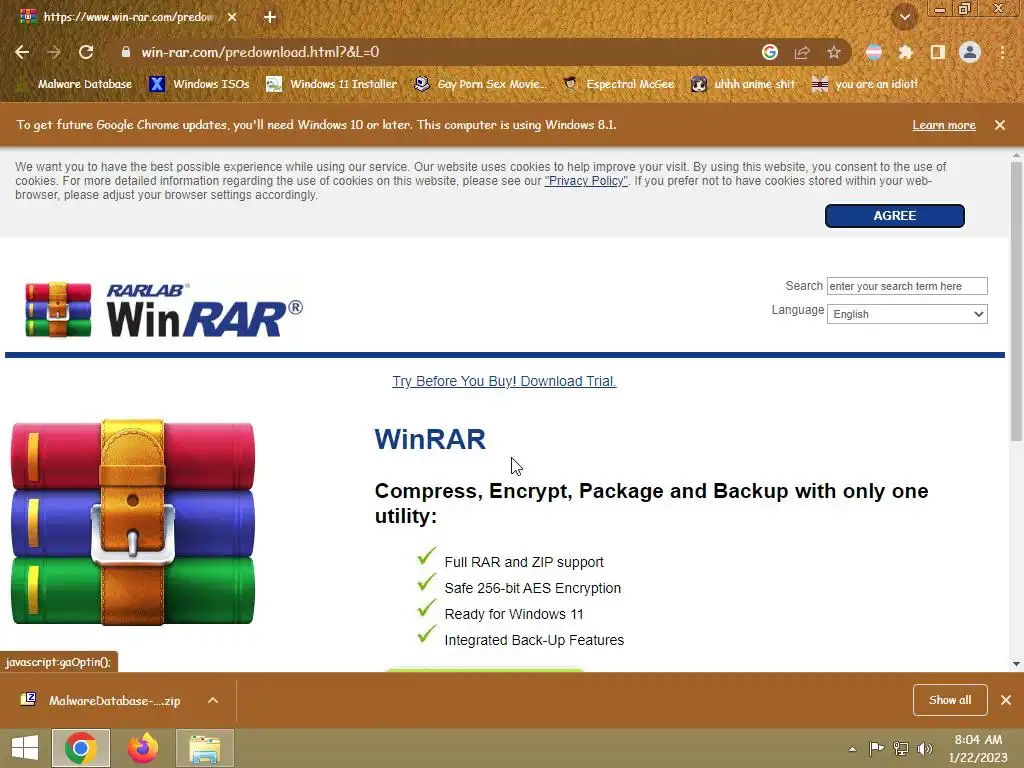Close the win-rar.com tab
The image size is (1024, 768).
pyautogui.click(x=232, y=17)
